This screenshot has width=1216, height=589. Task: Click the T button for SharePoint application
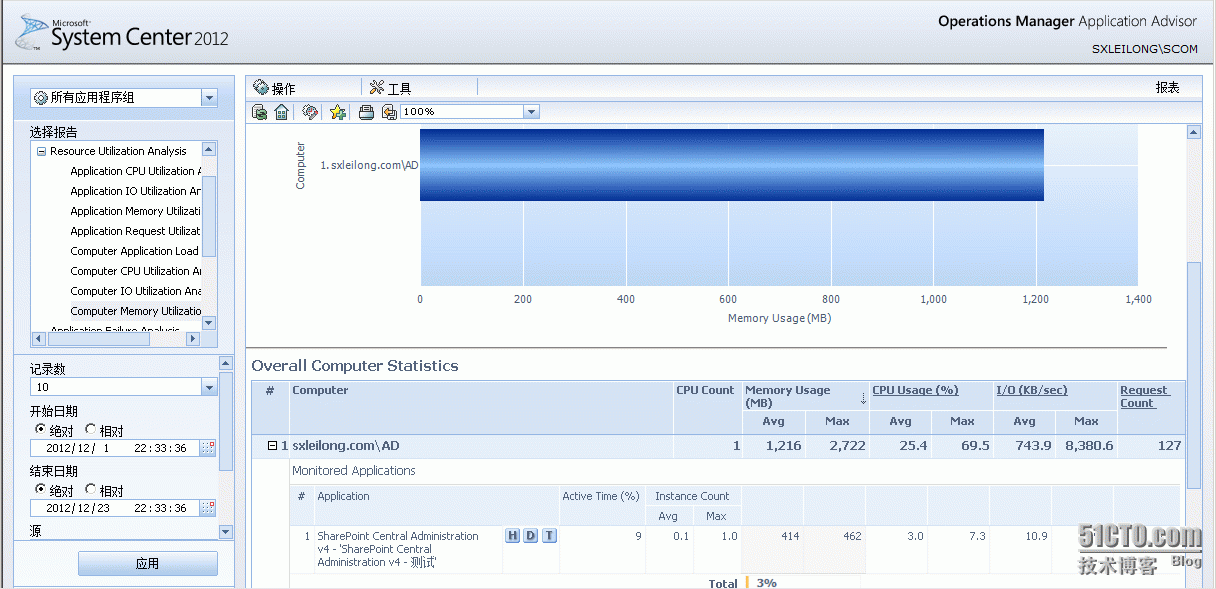[x=549, y=536]
